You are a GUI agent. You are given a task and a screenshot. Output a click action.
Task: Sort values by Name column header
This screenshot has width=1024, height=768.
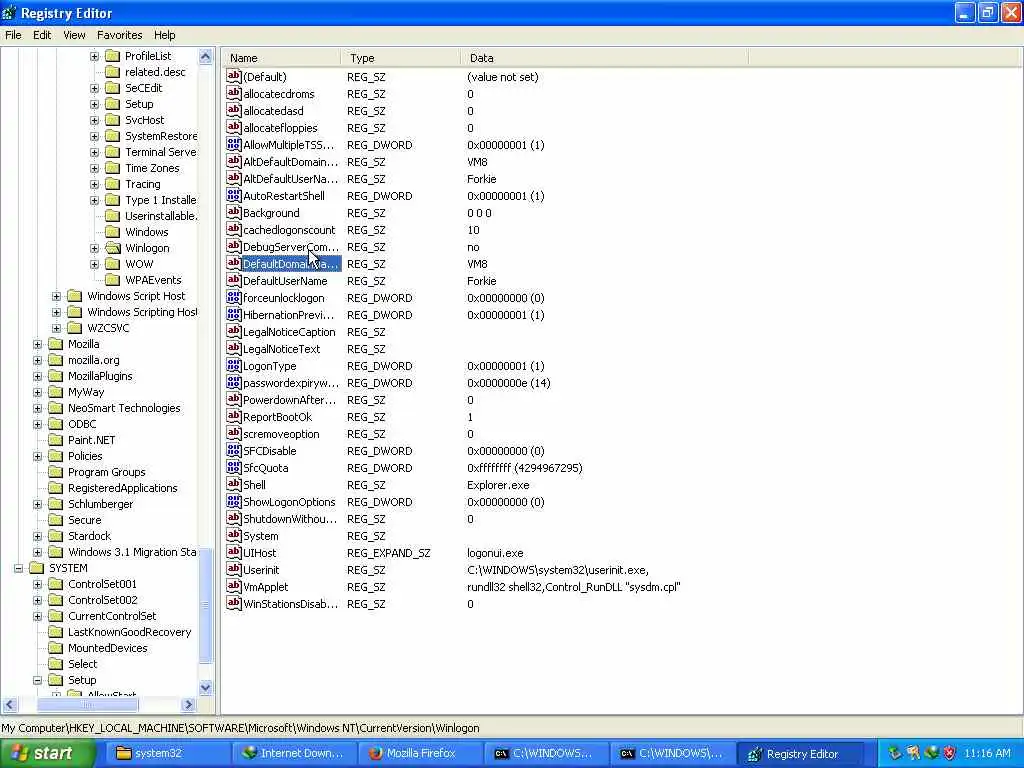click(x=281, y=58)
